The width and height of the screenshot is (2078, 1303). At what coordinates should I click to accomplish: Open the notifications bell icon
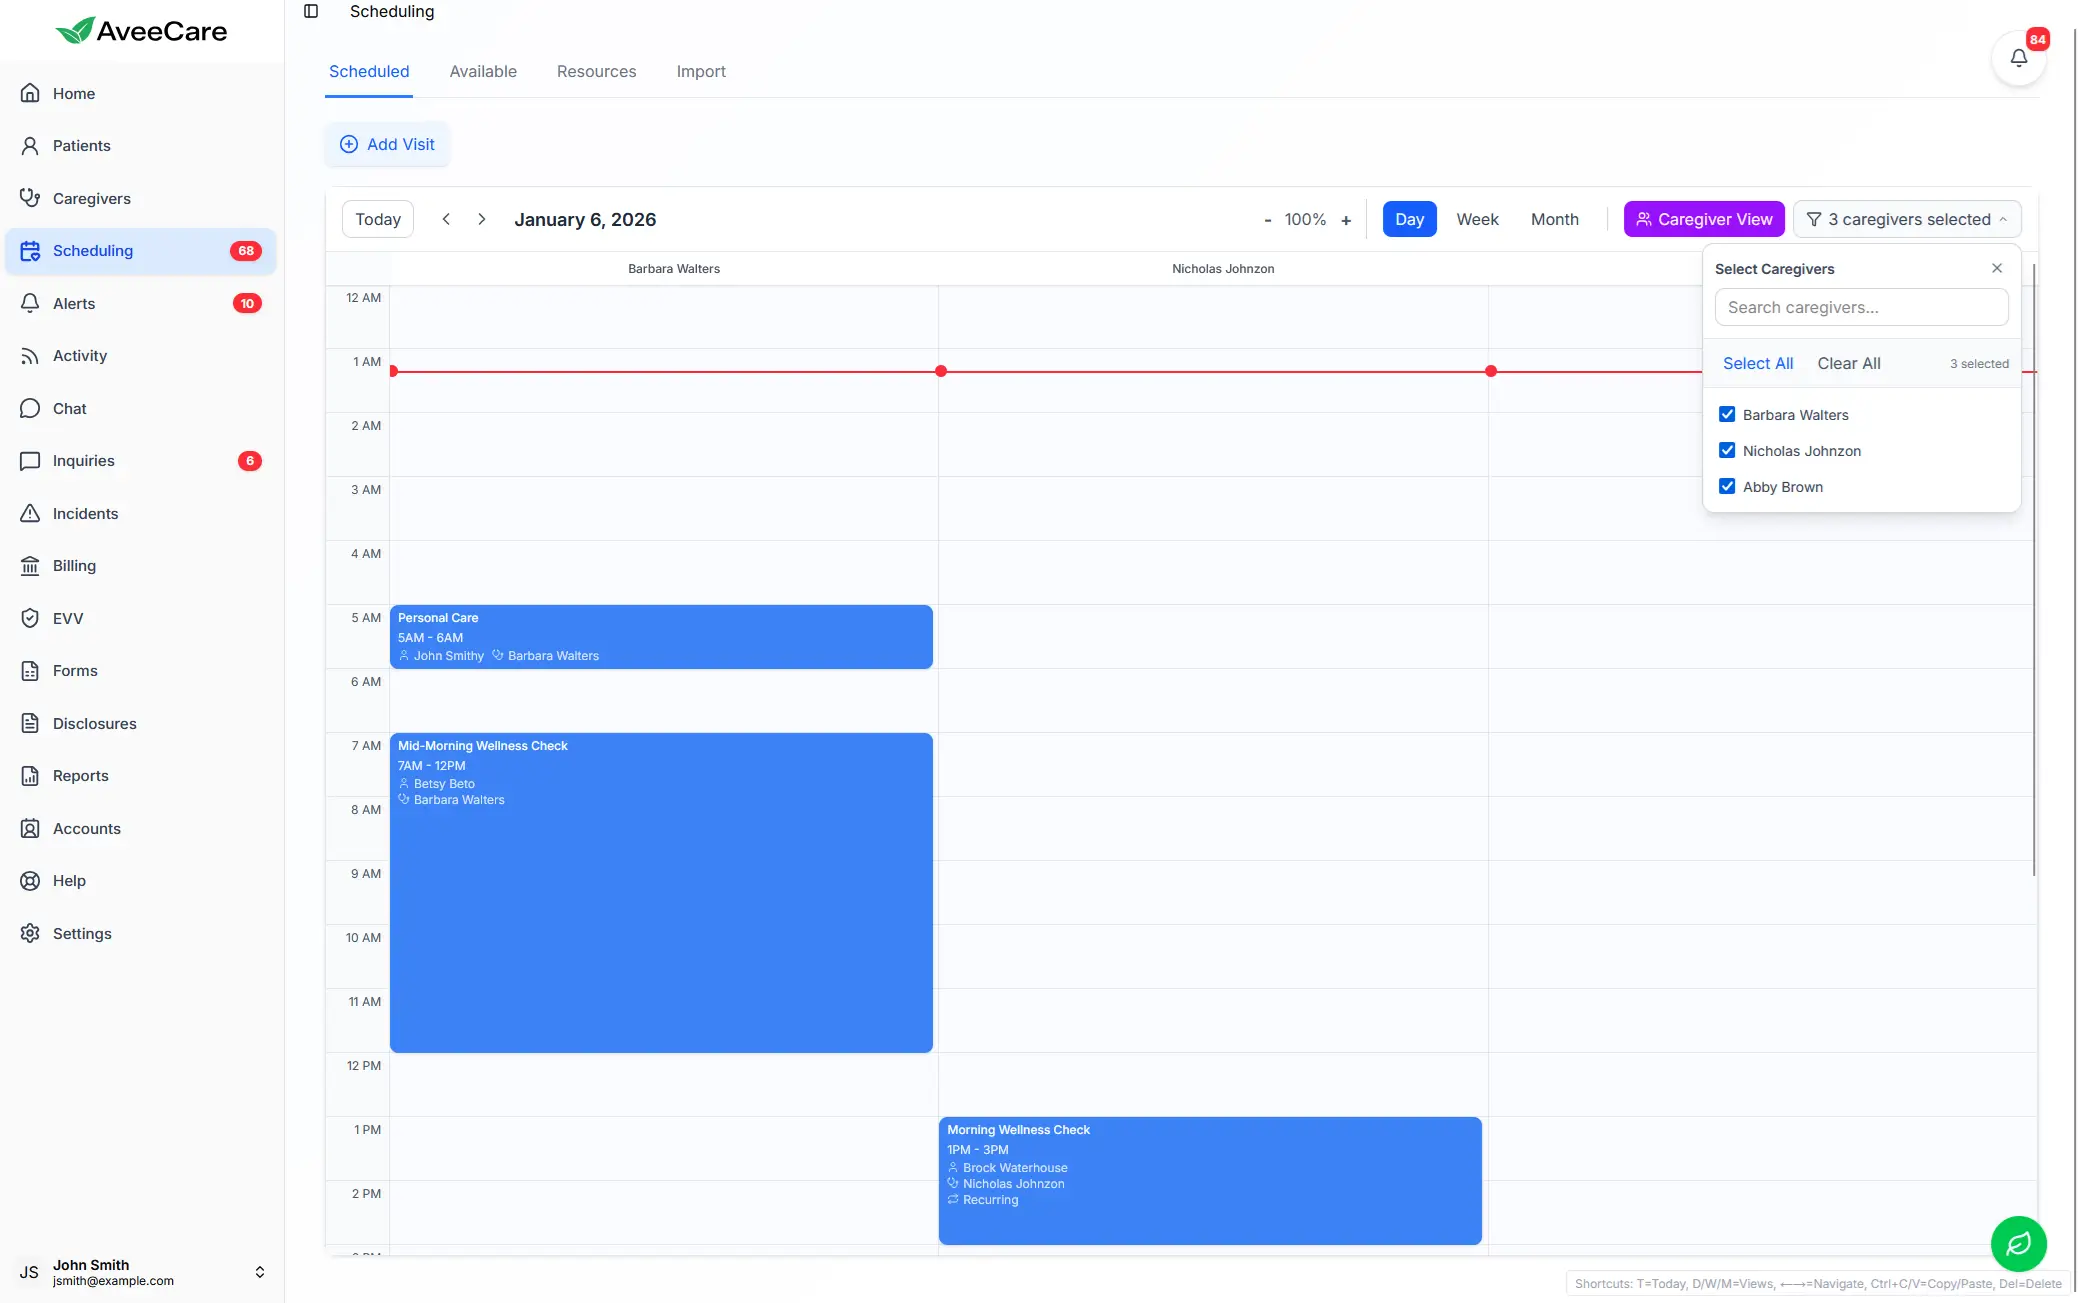pos(2018,58)
